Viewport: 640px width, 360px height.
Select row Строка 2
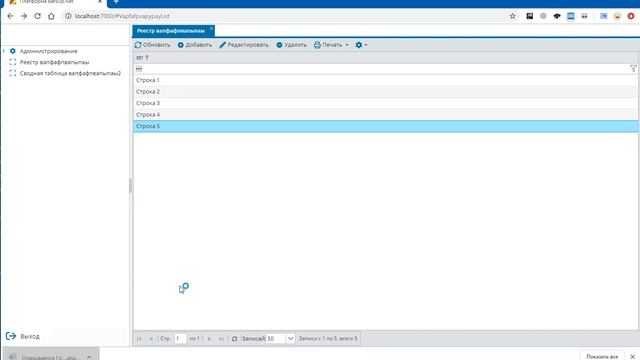[385, 91]
